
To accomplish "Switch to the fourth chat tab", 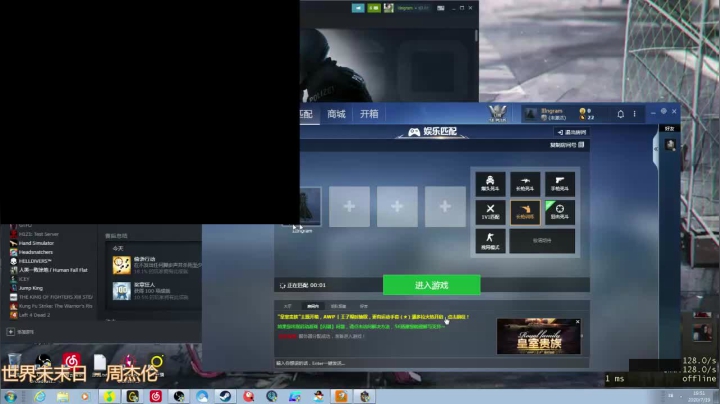I will [364, 306].
